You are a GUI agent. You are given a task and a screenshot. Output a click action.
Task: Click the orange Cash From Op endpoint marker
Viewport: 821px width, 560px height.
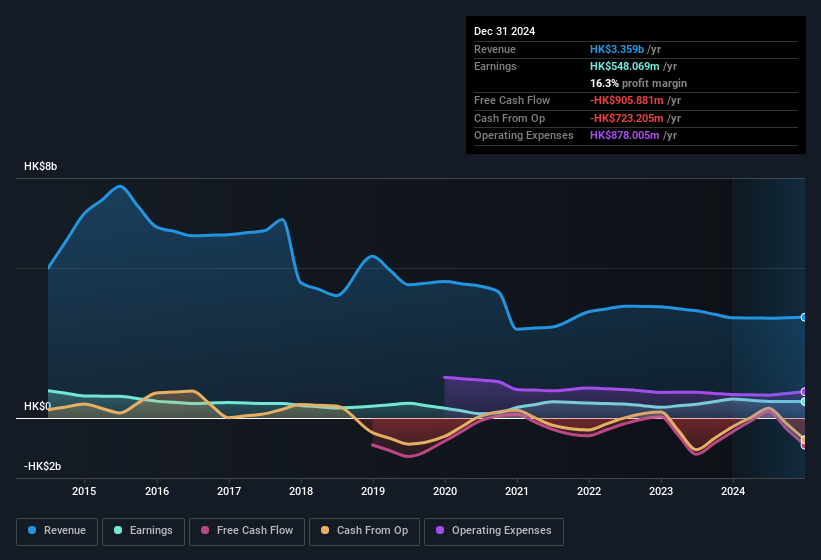point(804,439)
